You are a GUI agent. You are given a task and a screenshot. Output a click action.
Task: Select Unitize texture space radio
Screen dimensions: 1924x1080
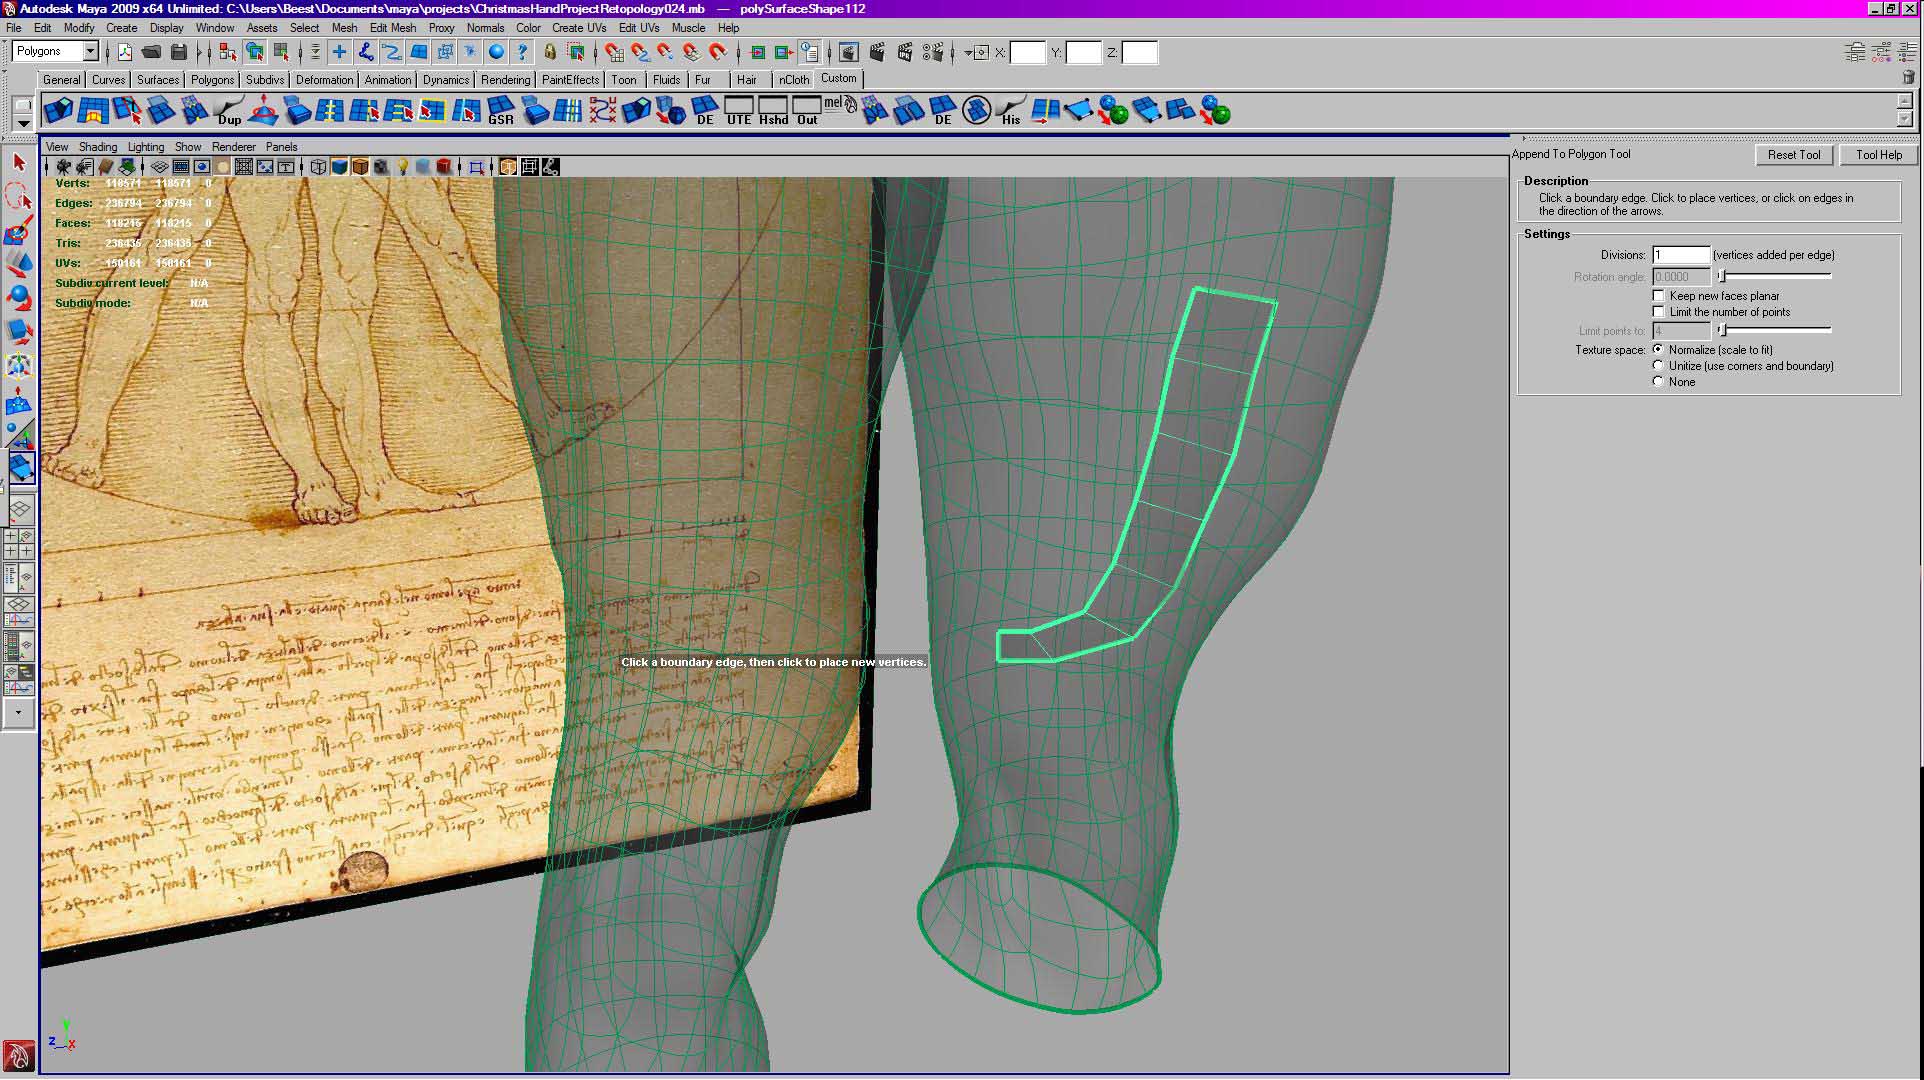1659,366
